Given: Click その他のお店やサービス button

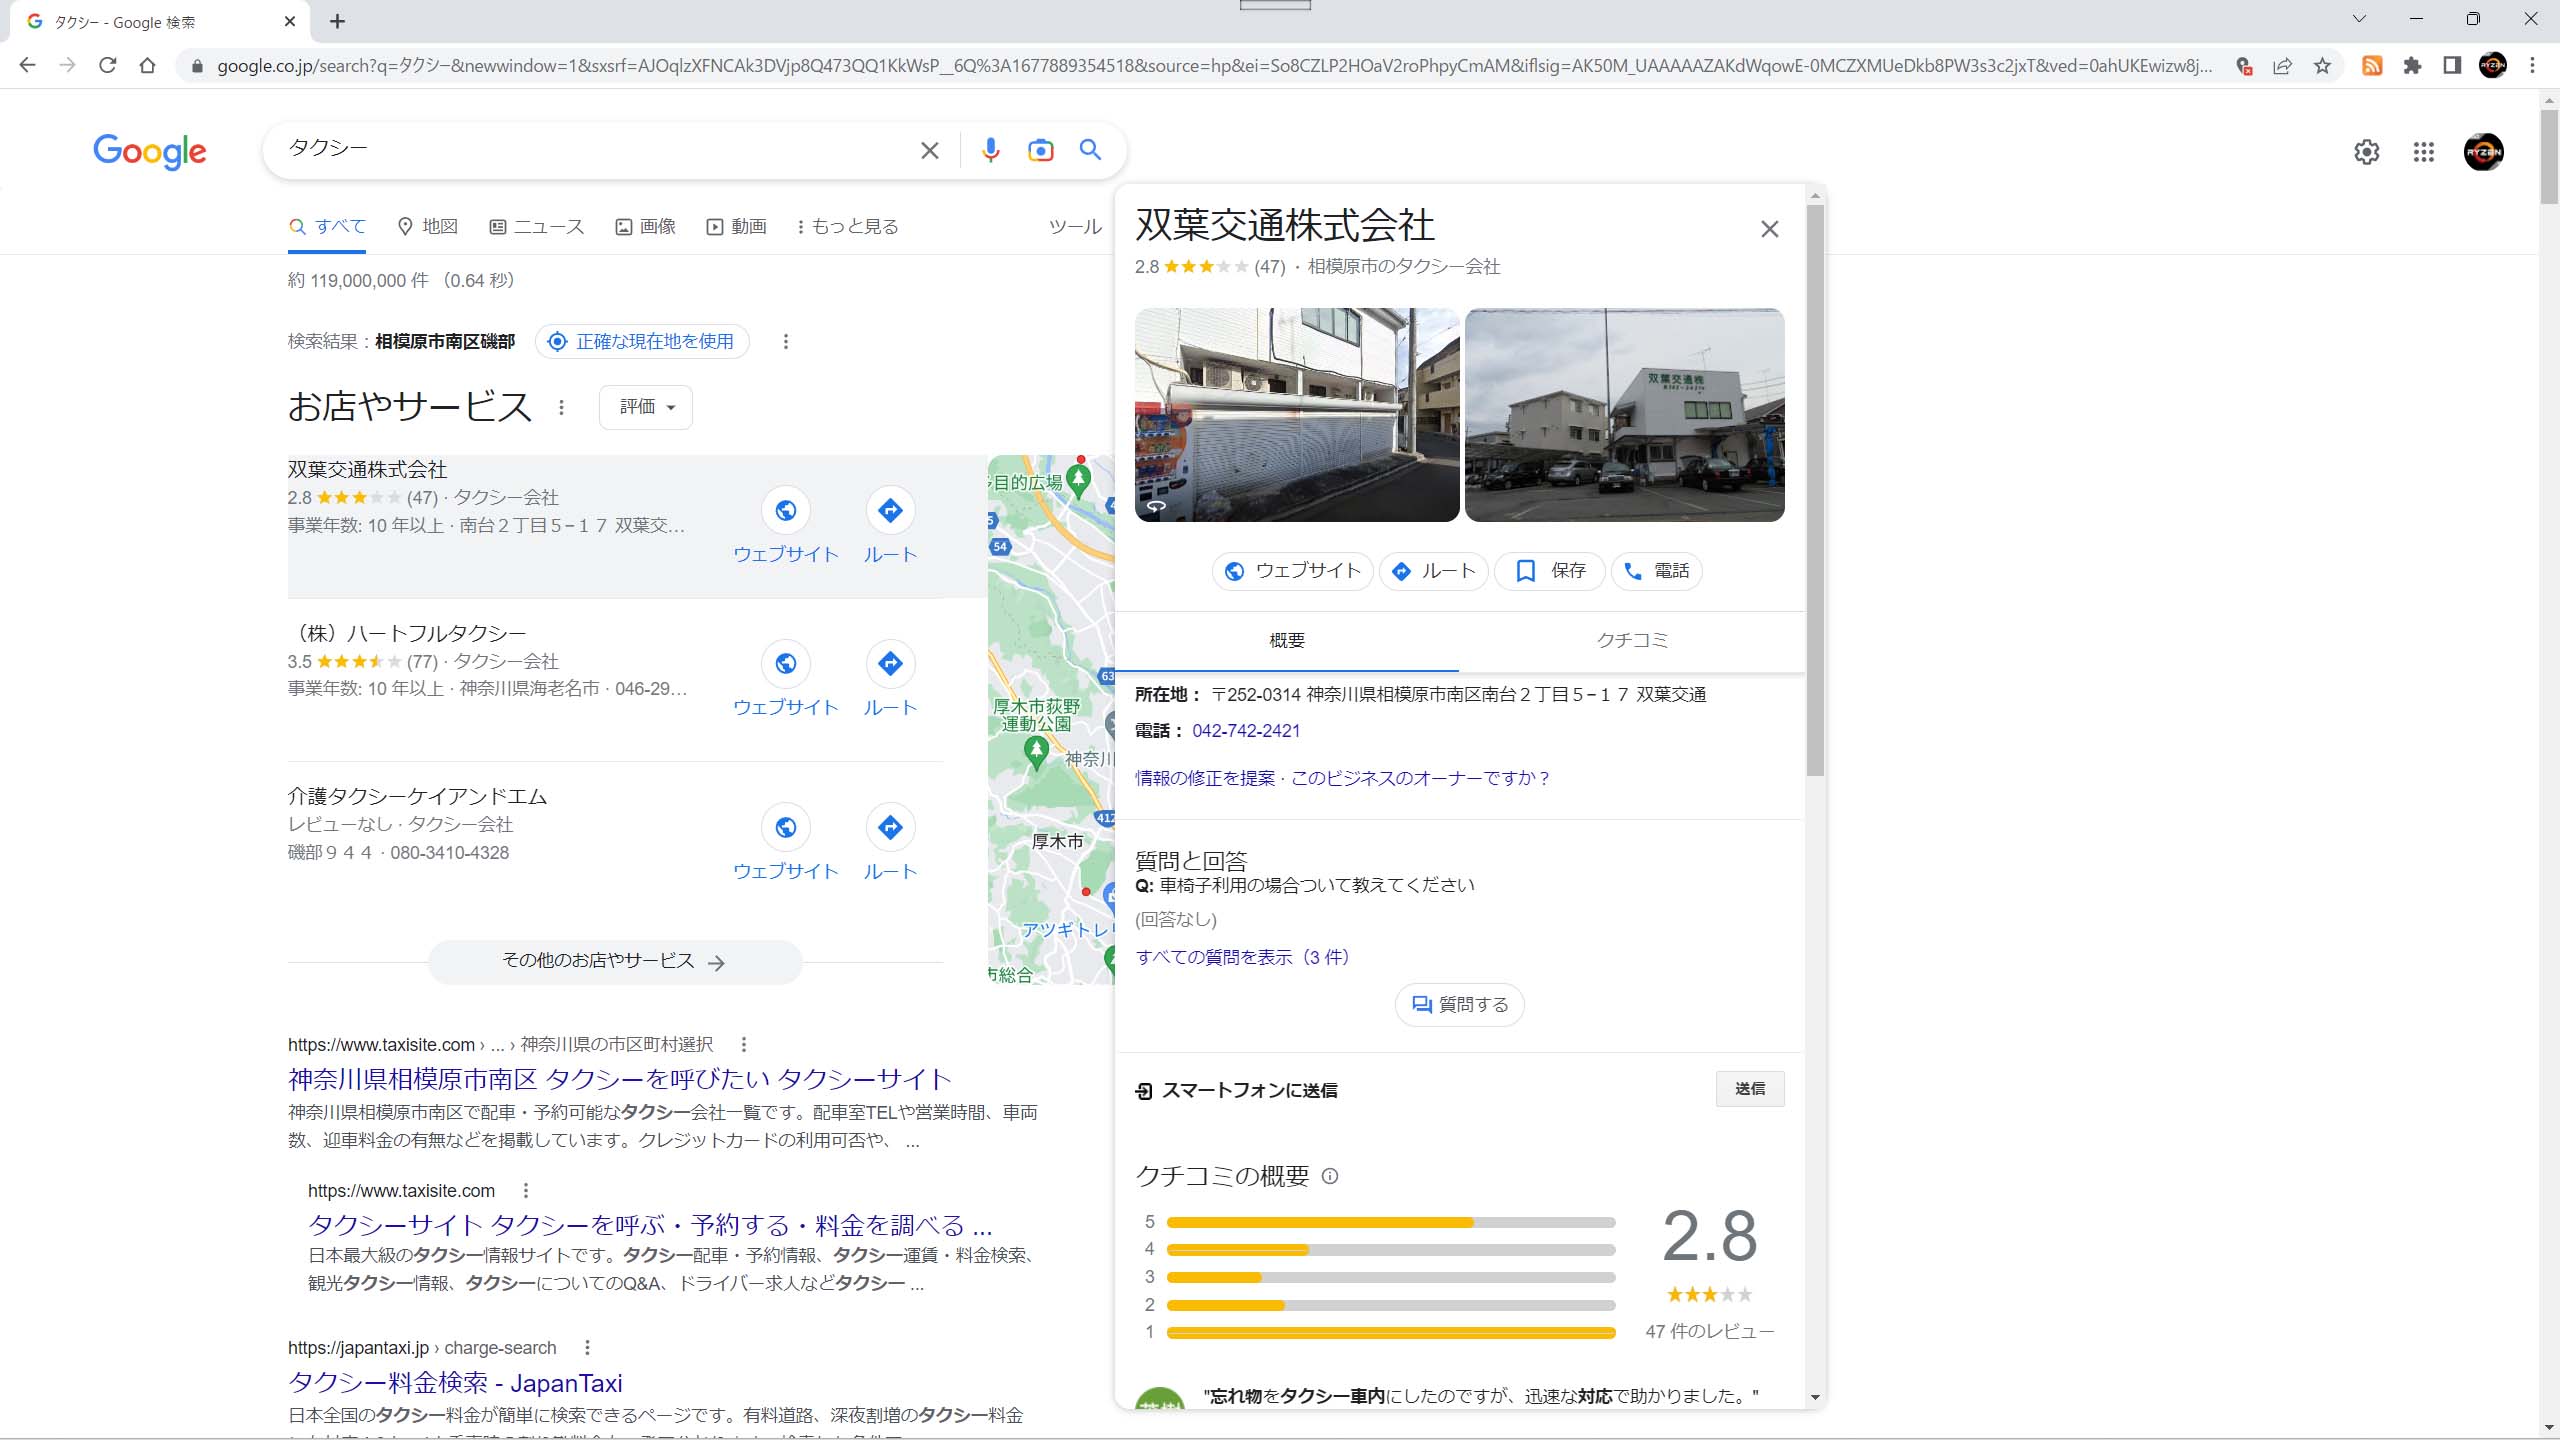Looking at the screenshot, I should [615, 961].
